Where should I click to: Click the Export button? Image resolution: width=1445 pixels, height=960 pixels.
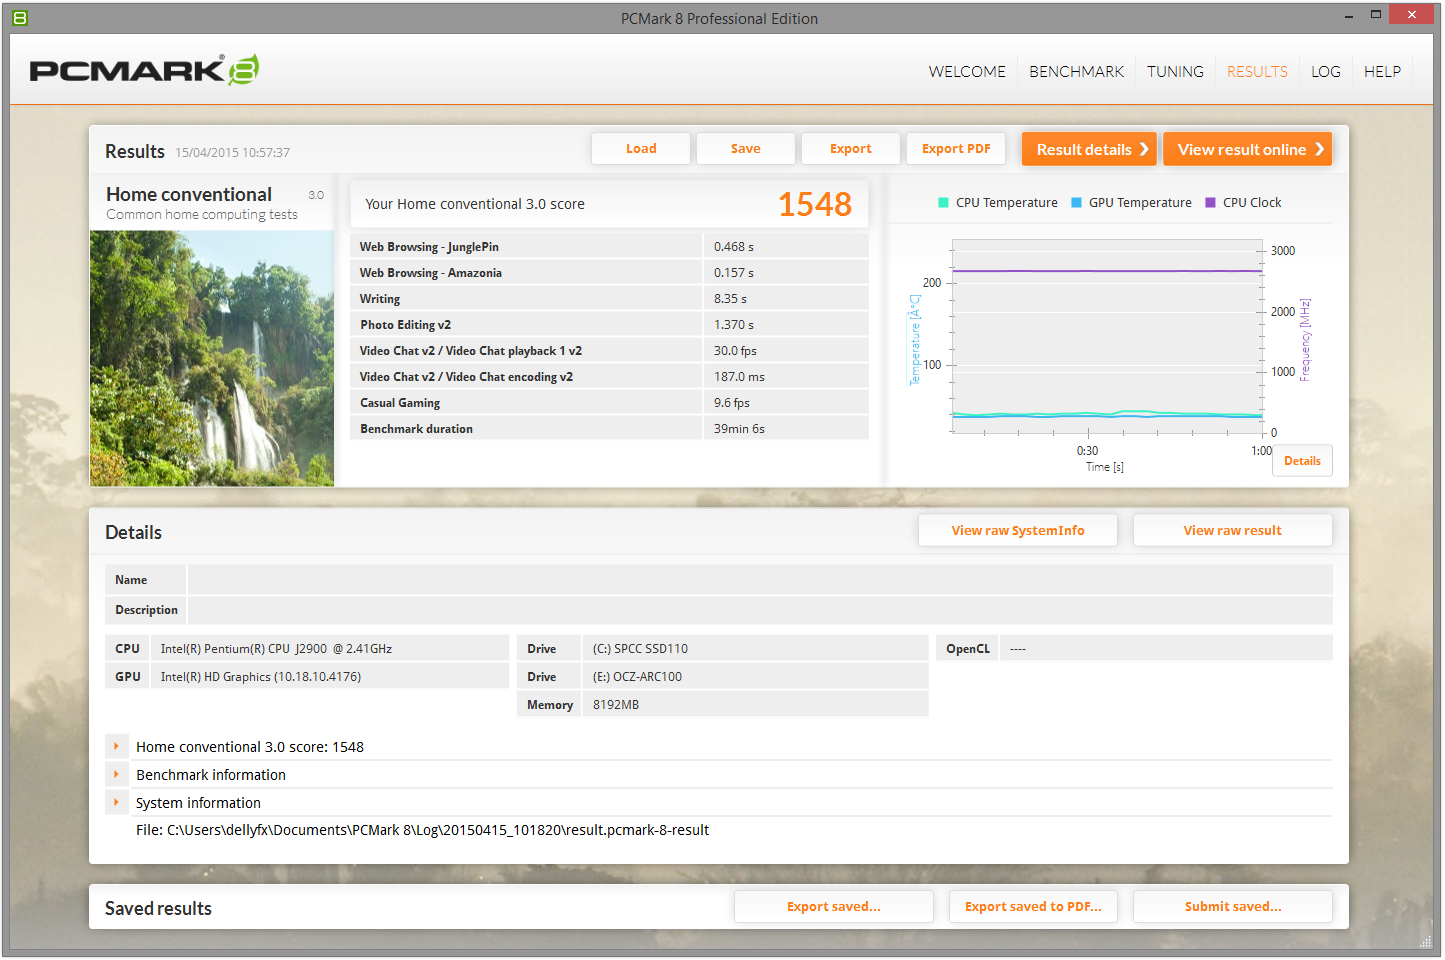tap(851, 149)
